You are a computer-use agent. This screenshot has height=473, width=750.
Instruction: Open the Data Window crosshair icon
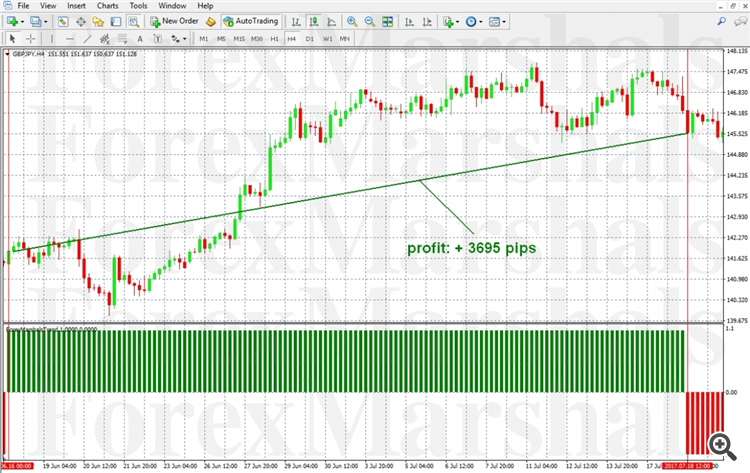pyautogui.click(x=81, y=22)
